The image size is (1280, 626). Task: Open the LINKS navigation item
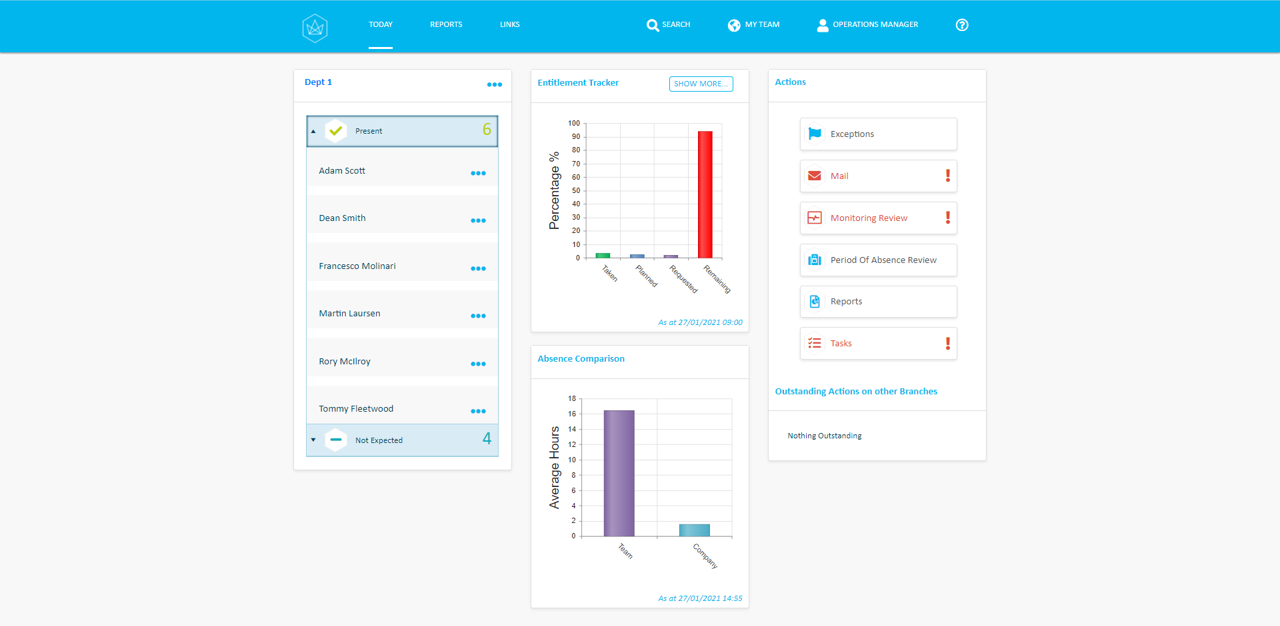(509, 24)
